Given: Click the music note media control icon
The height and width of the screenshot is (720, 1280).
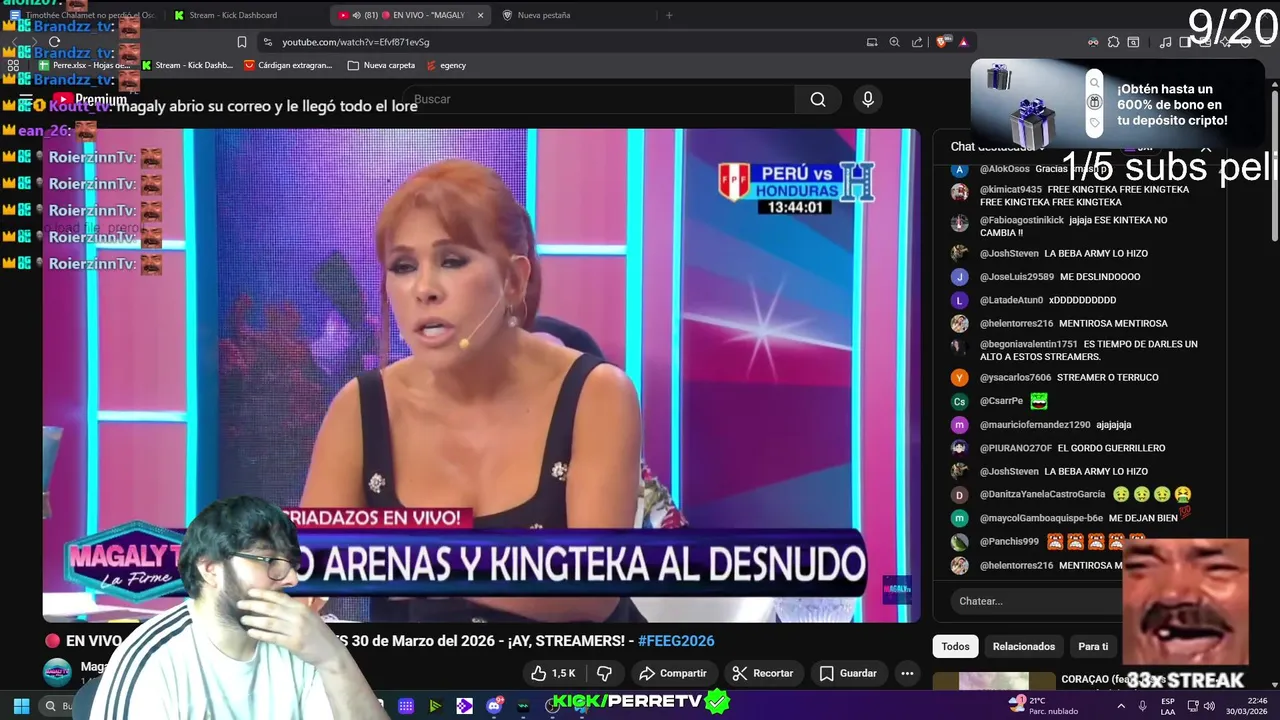Looking at the screenshot, I should click(x=1165, y=42).
